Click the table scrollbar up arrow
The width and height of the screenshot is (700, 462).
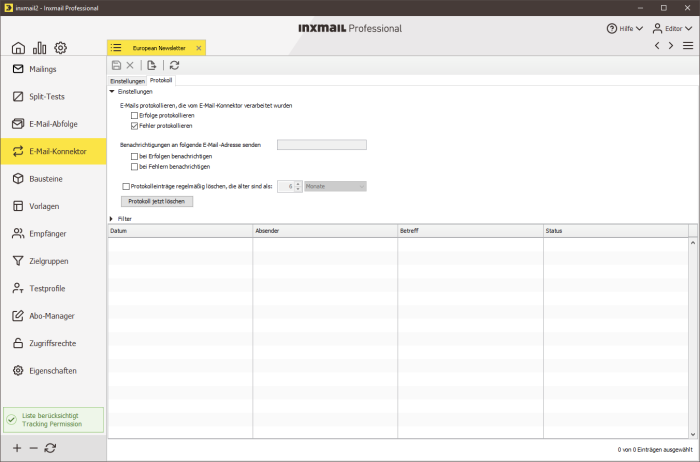(693, 243)
